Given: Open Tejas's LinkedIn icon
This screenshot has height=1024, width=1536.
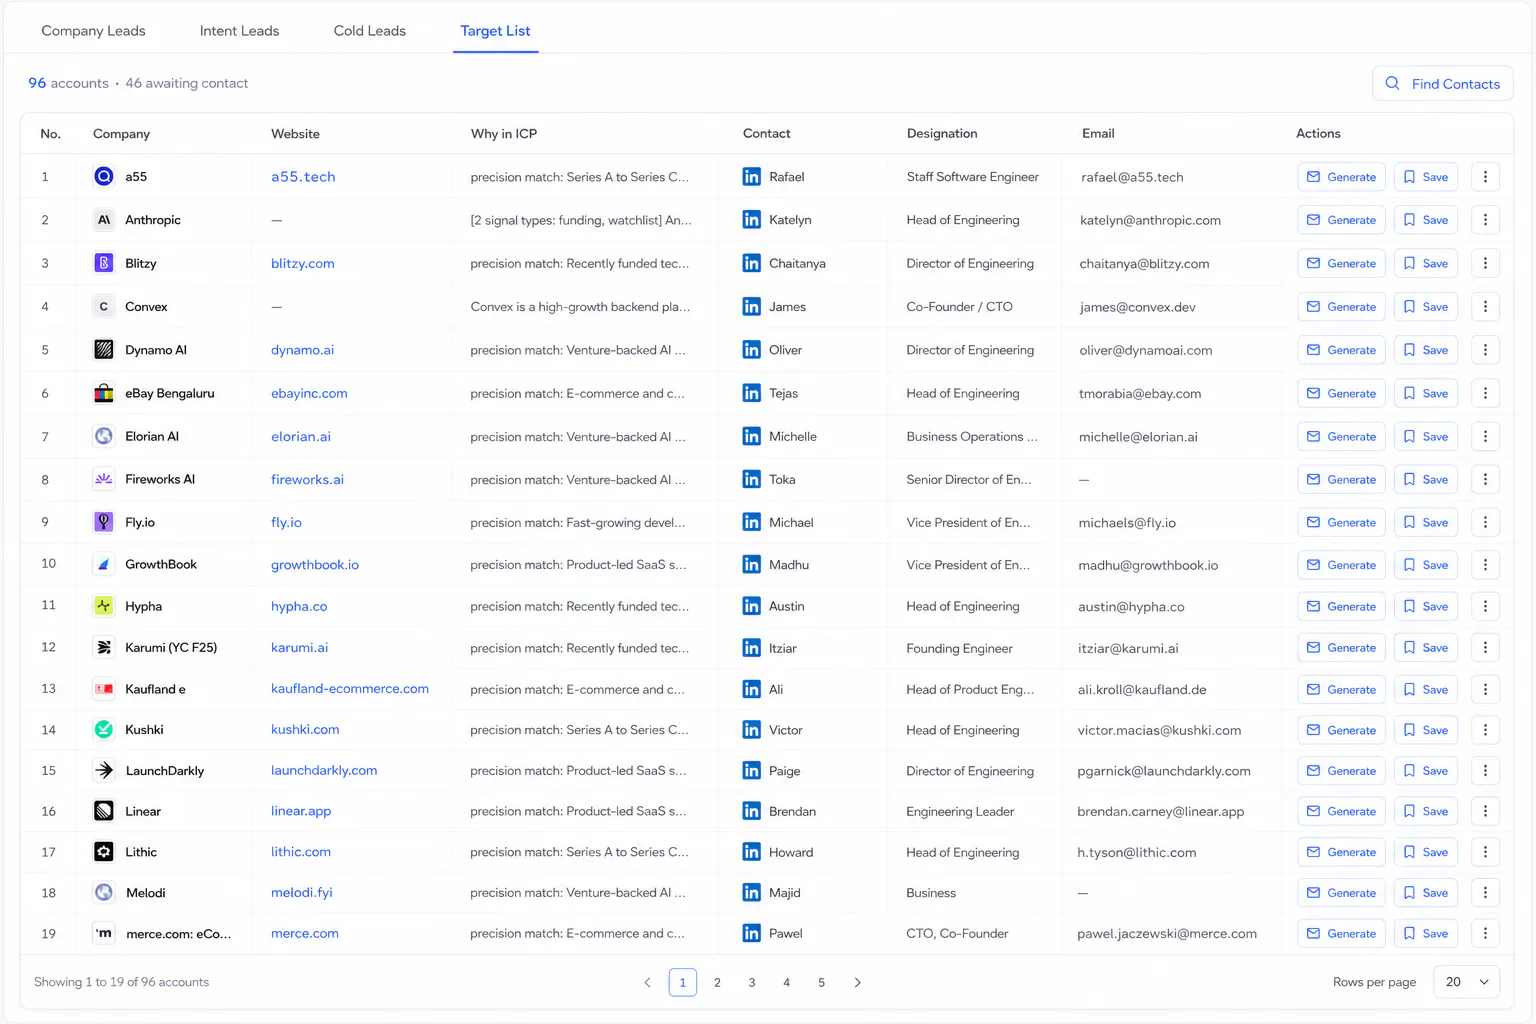Looking at the screenshot, I should [751, 393].
